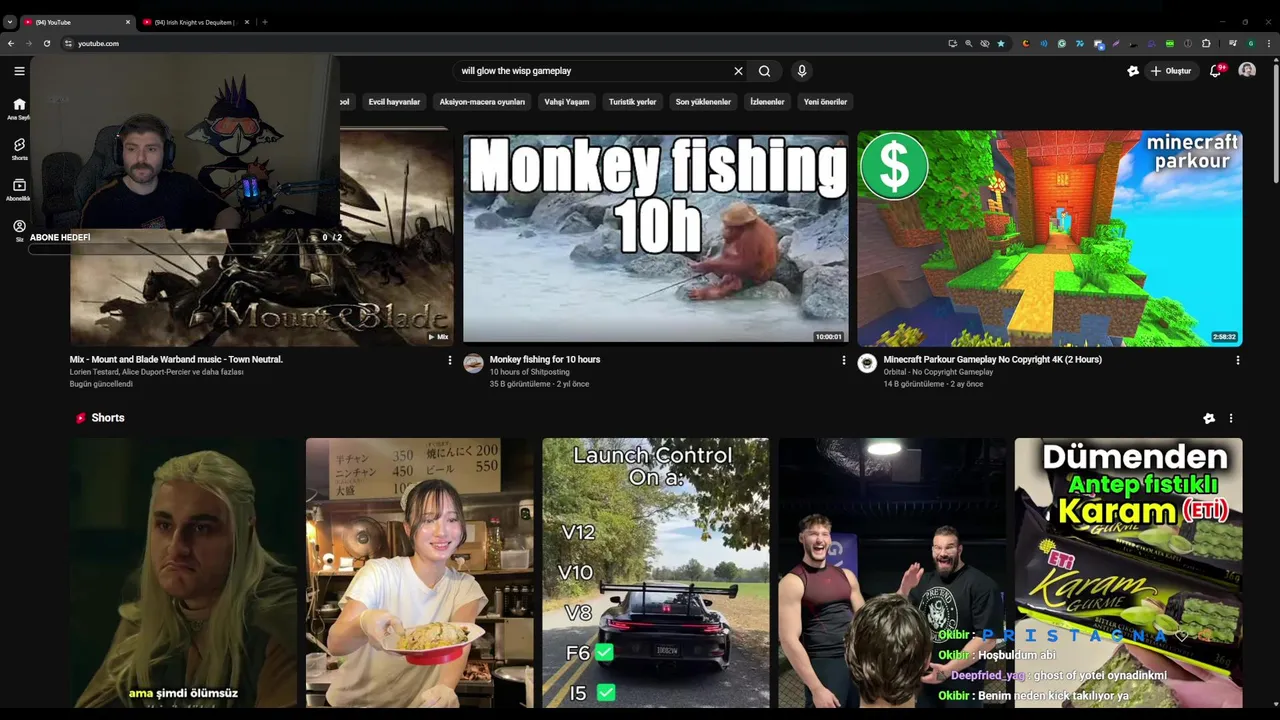Expand the tab search dropdown arrow

pyautogui.click(x=9, y=22)
